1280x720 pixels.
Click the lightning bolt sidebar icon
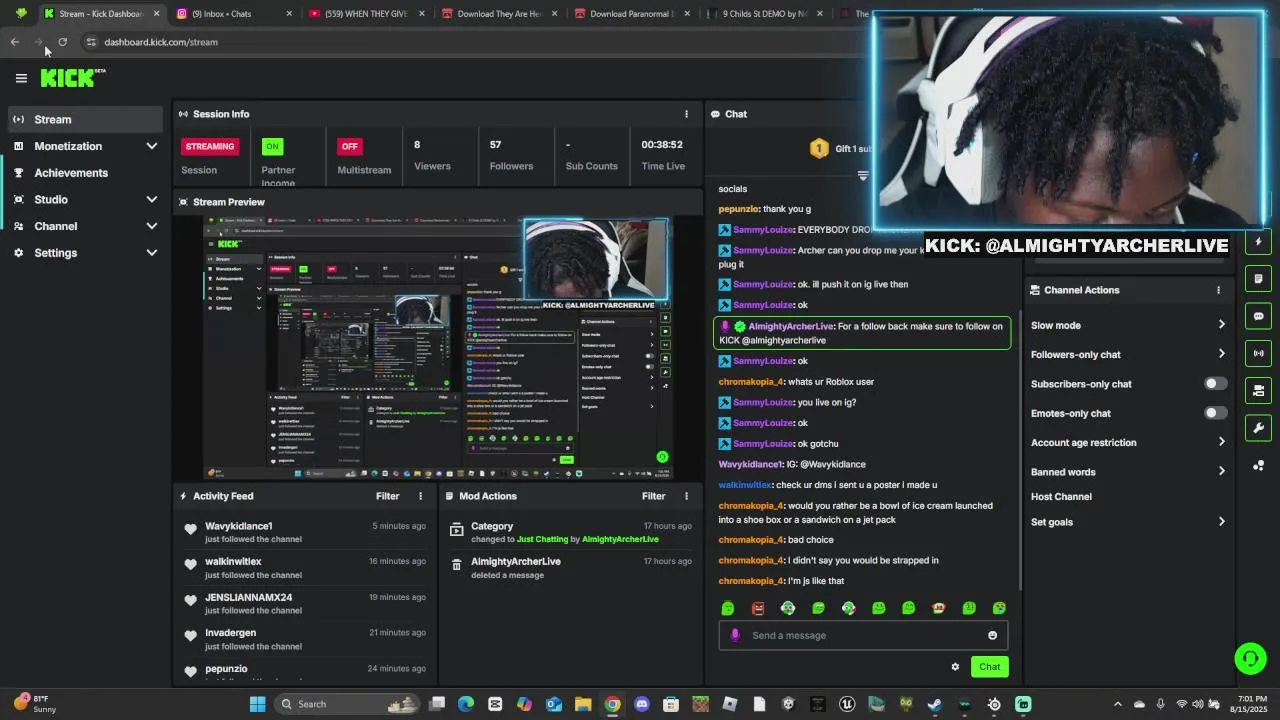(x=1258, y=242)
